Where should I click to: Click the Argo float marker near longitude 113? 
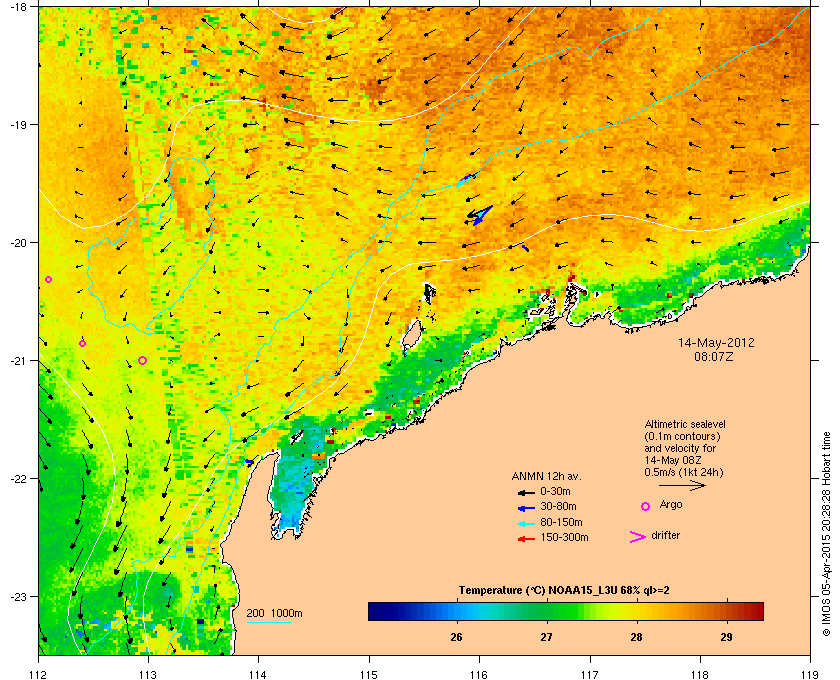point(142,361)
